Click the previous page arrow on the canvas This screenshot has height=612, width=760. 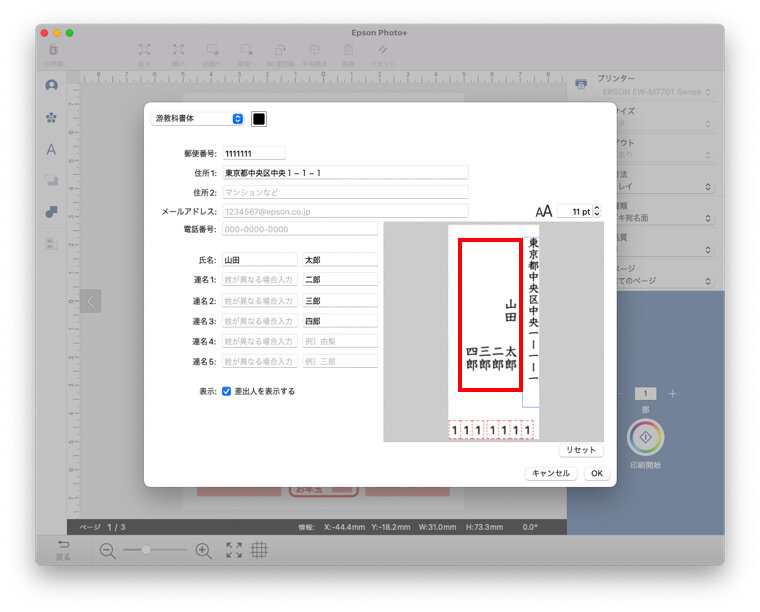(x=91, y=301)
